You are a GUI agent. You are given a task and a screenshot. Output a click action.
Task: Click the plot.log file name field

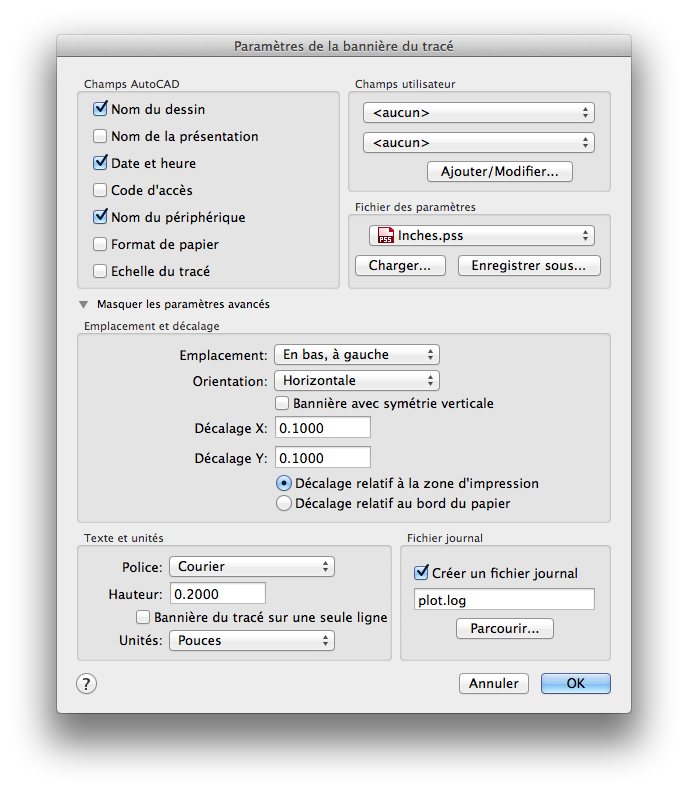click(504, 600)
